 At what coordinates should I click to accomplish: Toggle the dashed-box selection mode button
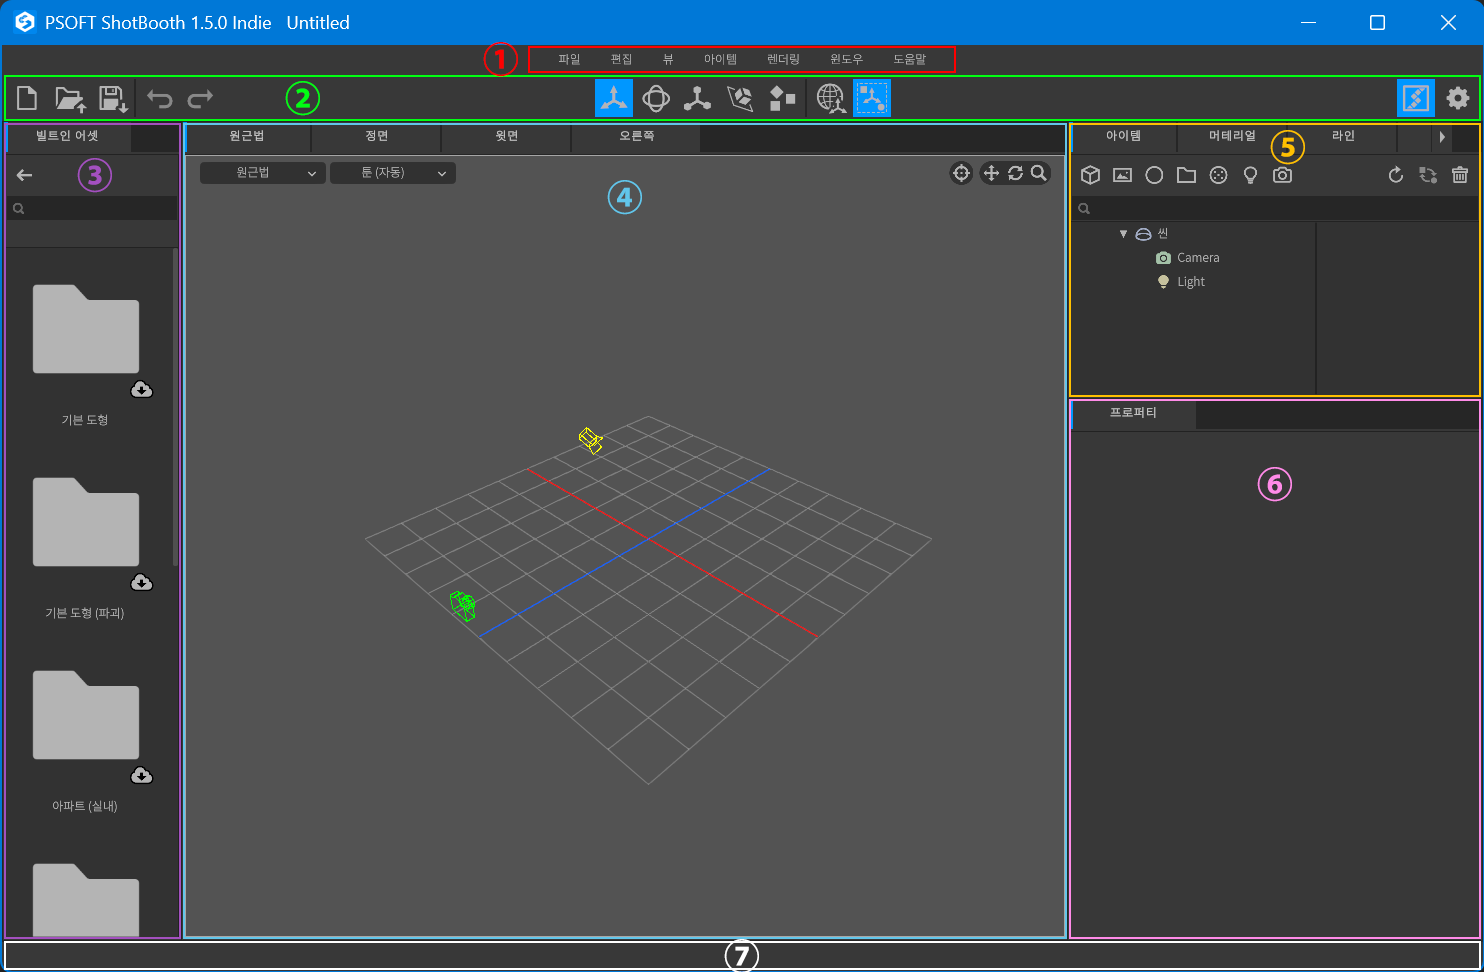(x=872, y=98)
